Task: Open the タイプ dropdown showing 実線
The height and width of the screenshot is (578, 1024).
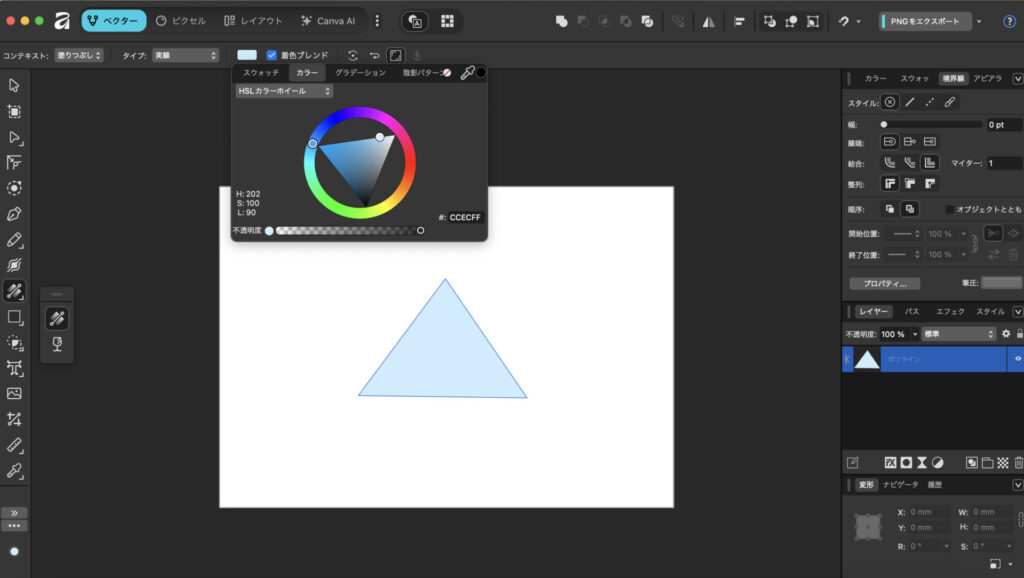Action: pyautogui.click(x=185, y=55)
